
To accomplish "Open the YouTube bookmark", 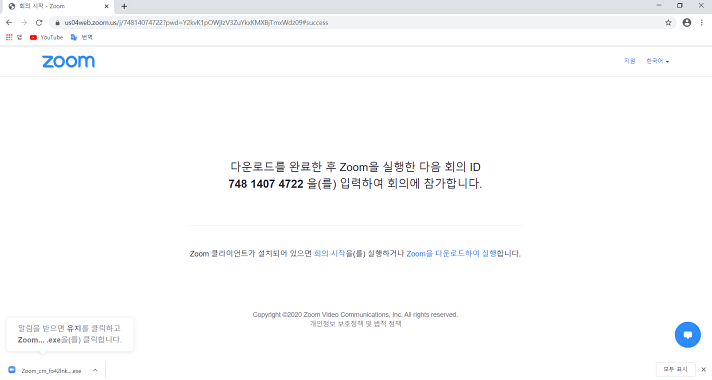I will [46, 37].
